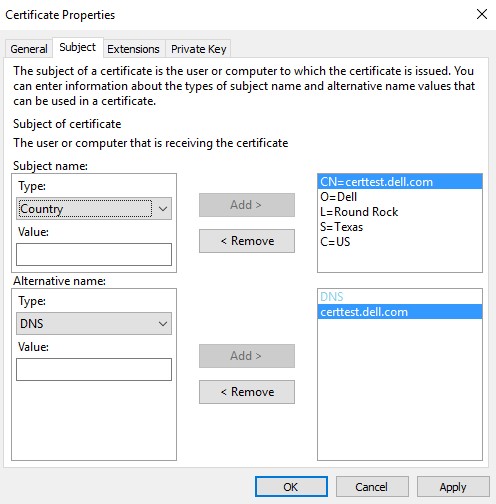Select the L=Round Rock entry
The image size is (496, 504).
(x=400, y=212)
